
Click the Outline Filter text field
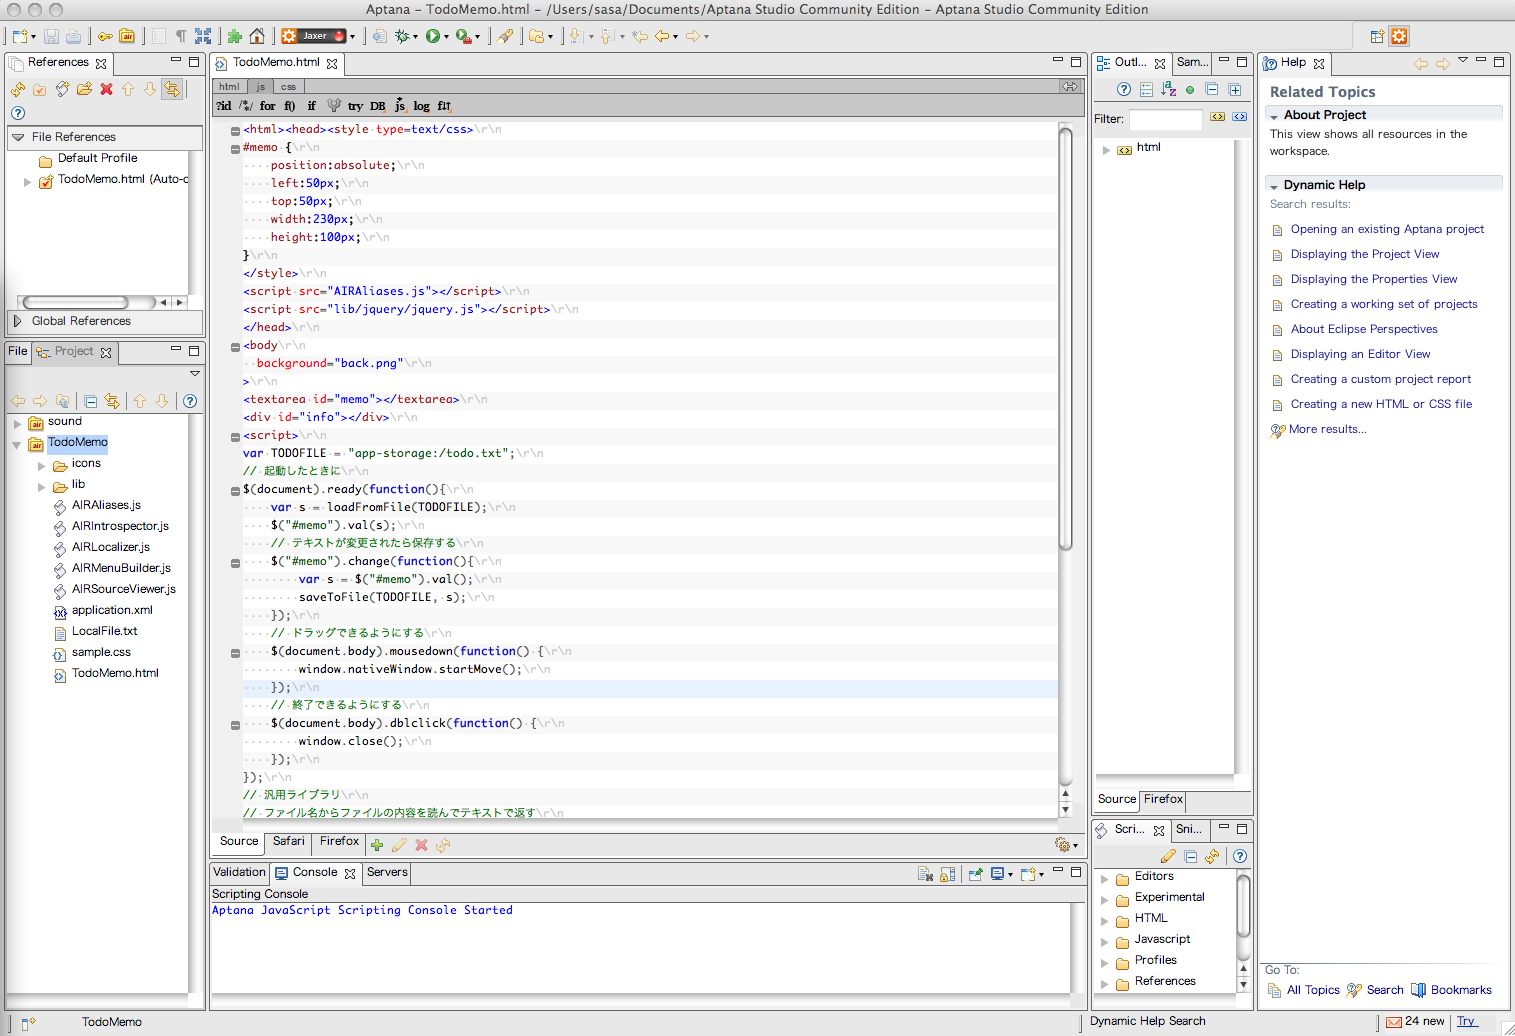(1165, 119)
